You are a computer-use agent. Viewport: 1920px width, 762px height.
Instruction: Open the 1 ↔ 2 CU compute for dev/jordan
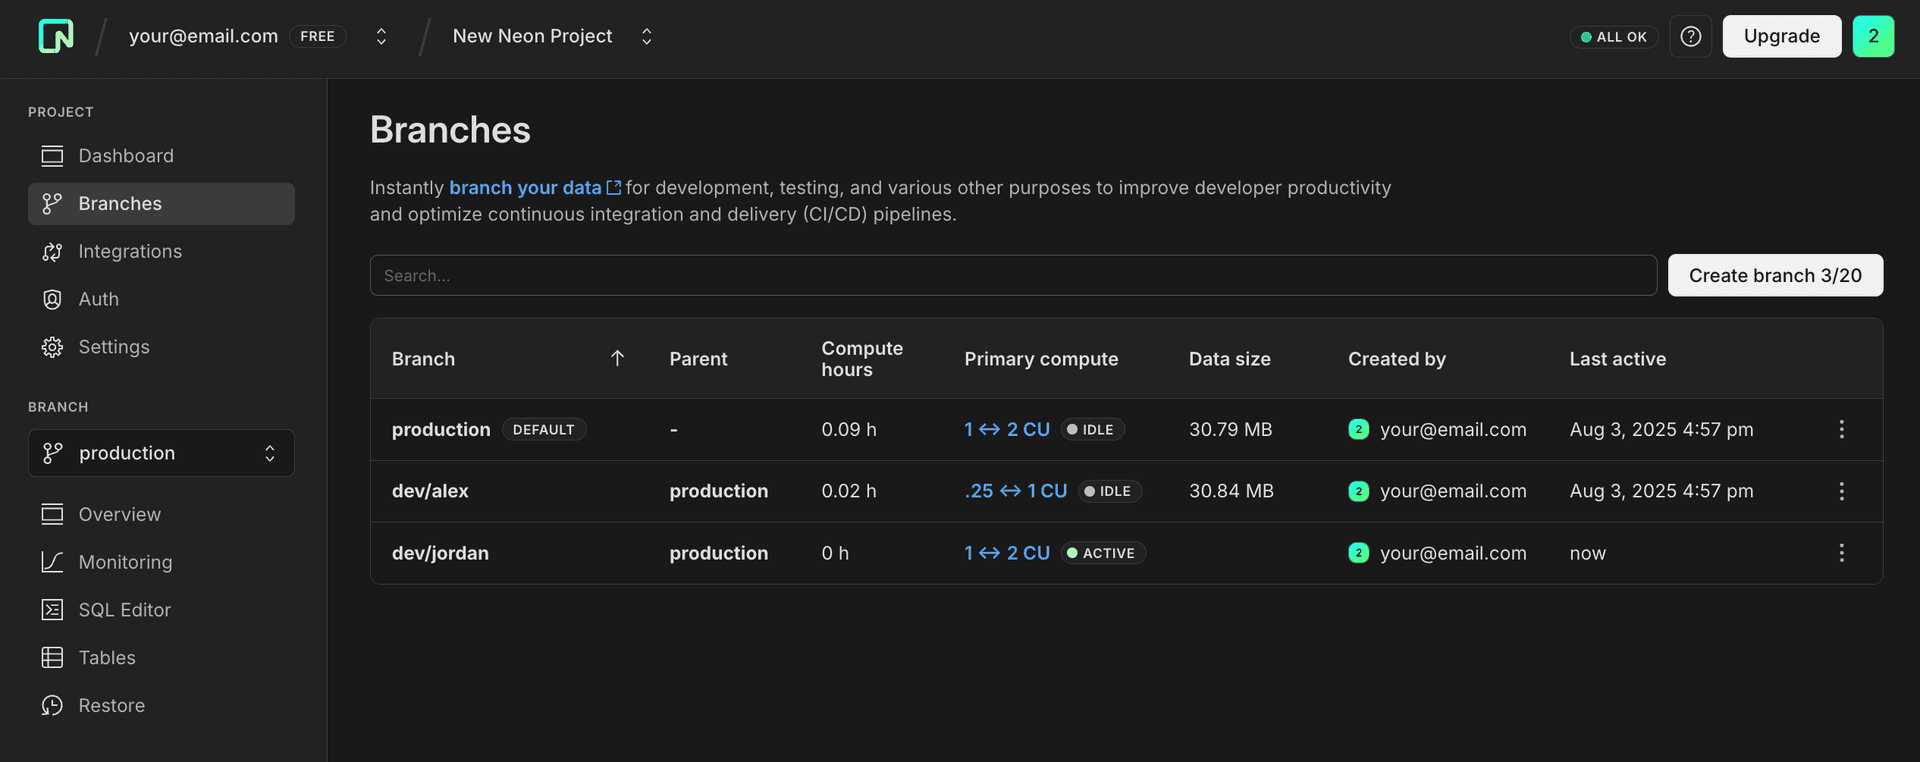[1006, 553]
